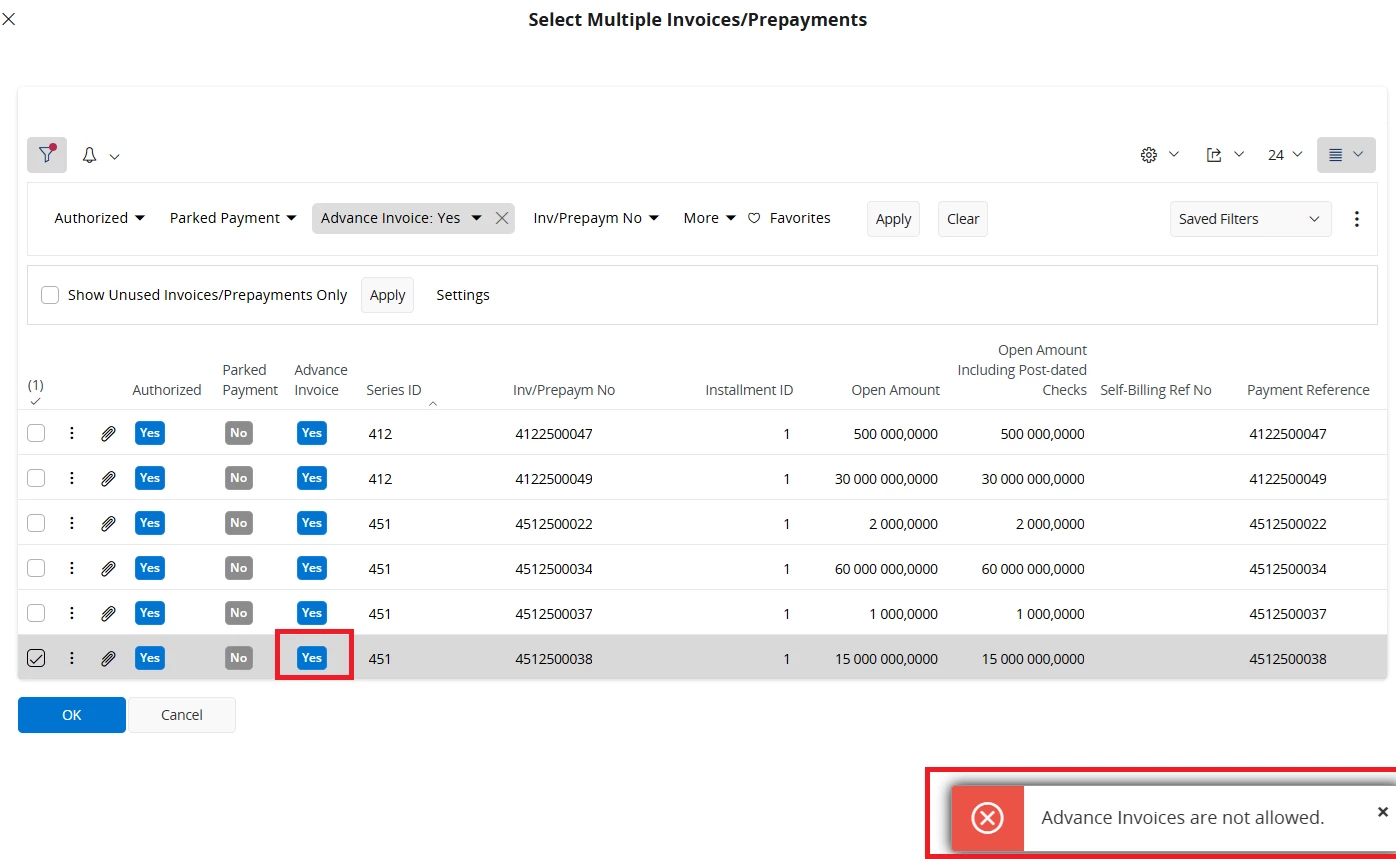View attachments of invoice 4512500022
1396x859 pixels.
pyautogui.click(x=108, y=524)
